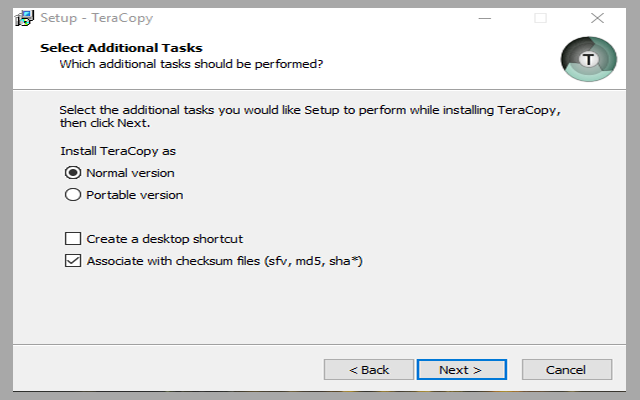Proceed by clicking Next
Image resolution: width=640 pixels, height=400 pixels.
[x=460, y=370]
